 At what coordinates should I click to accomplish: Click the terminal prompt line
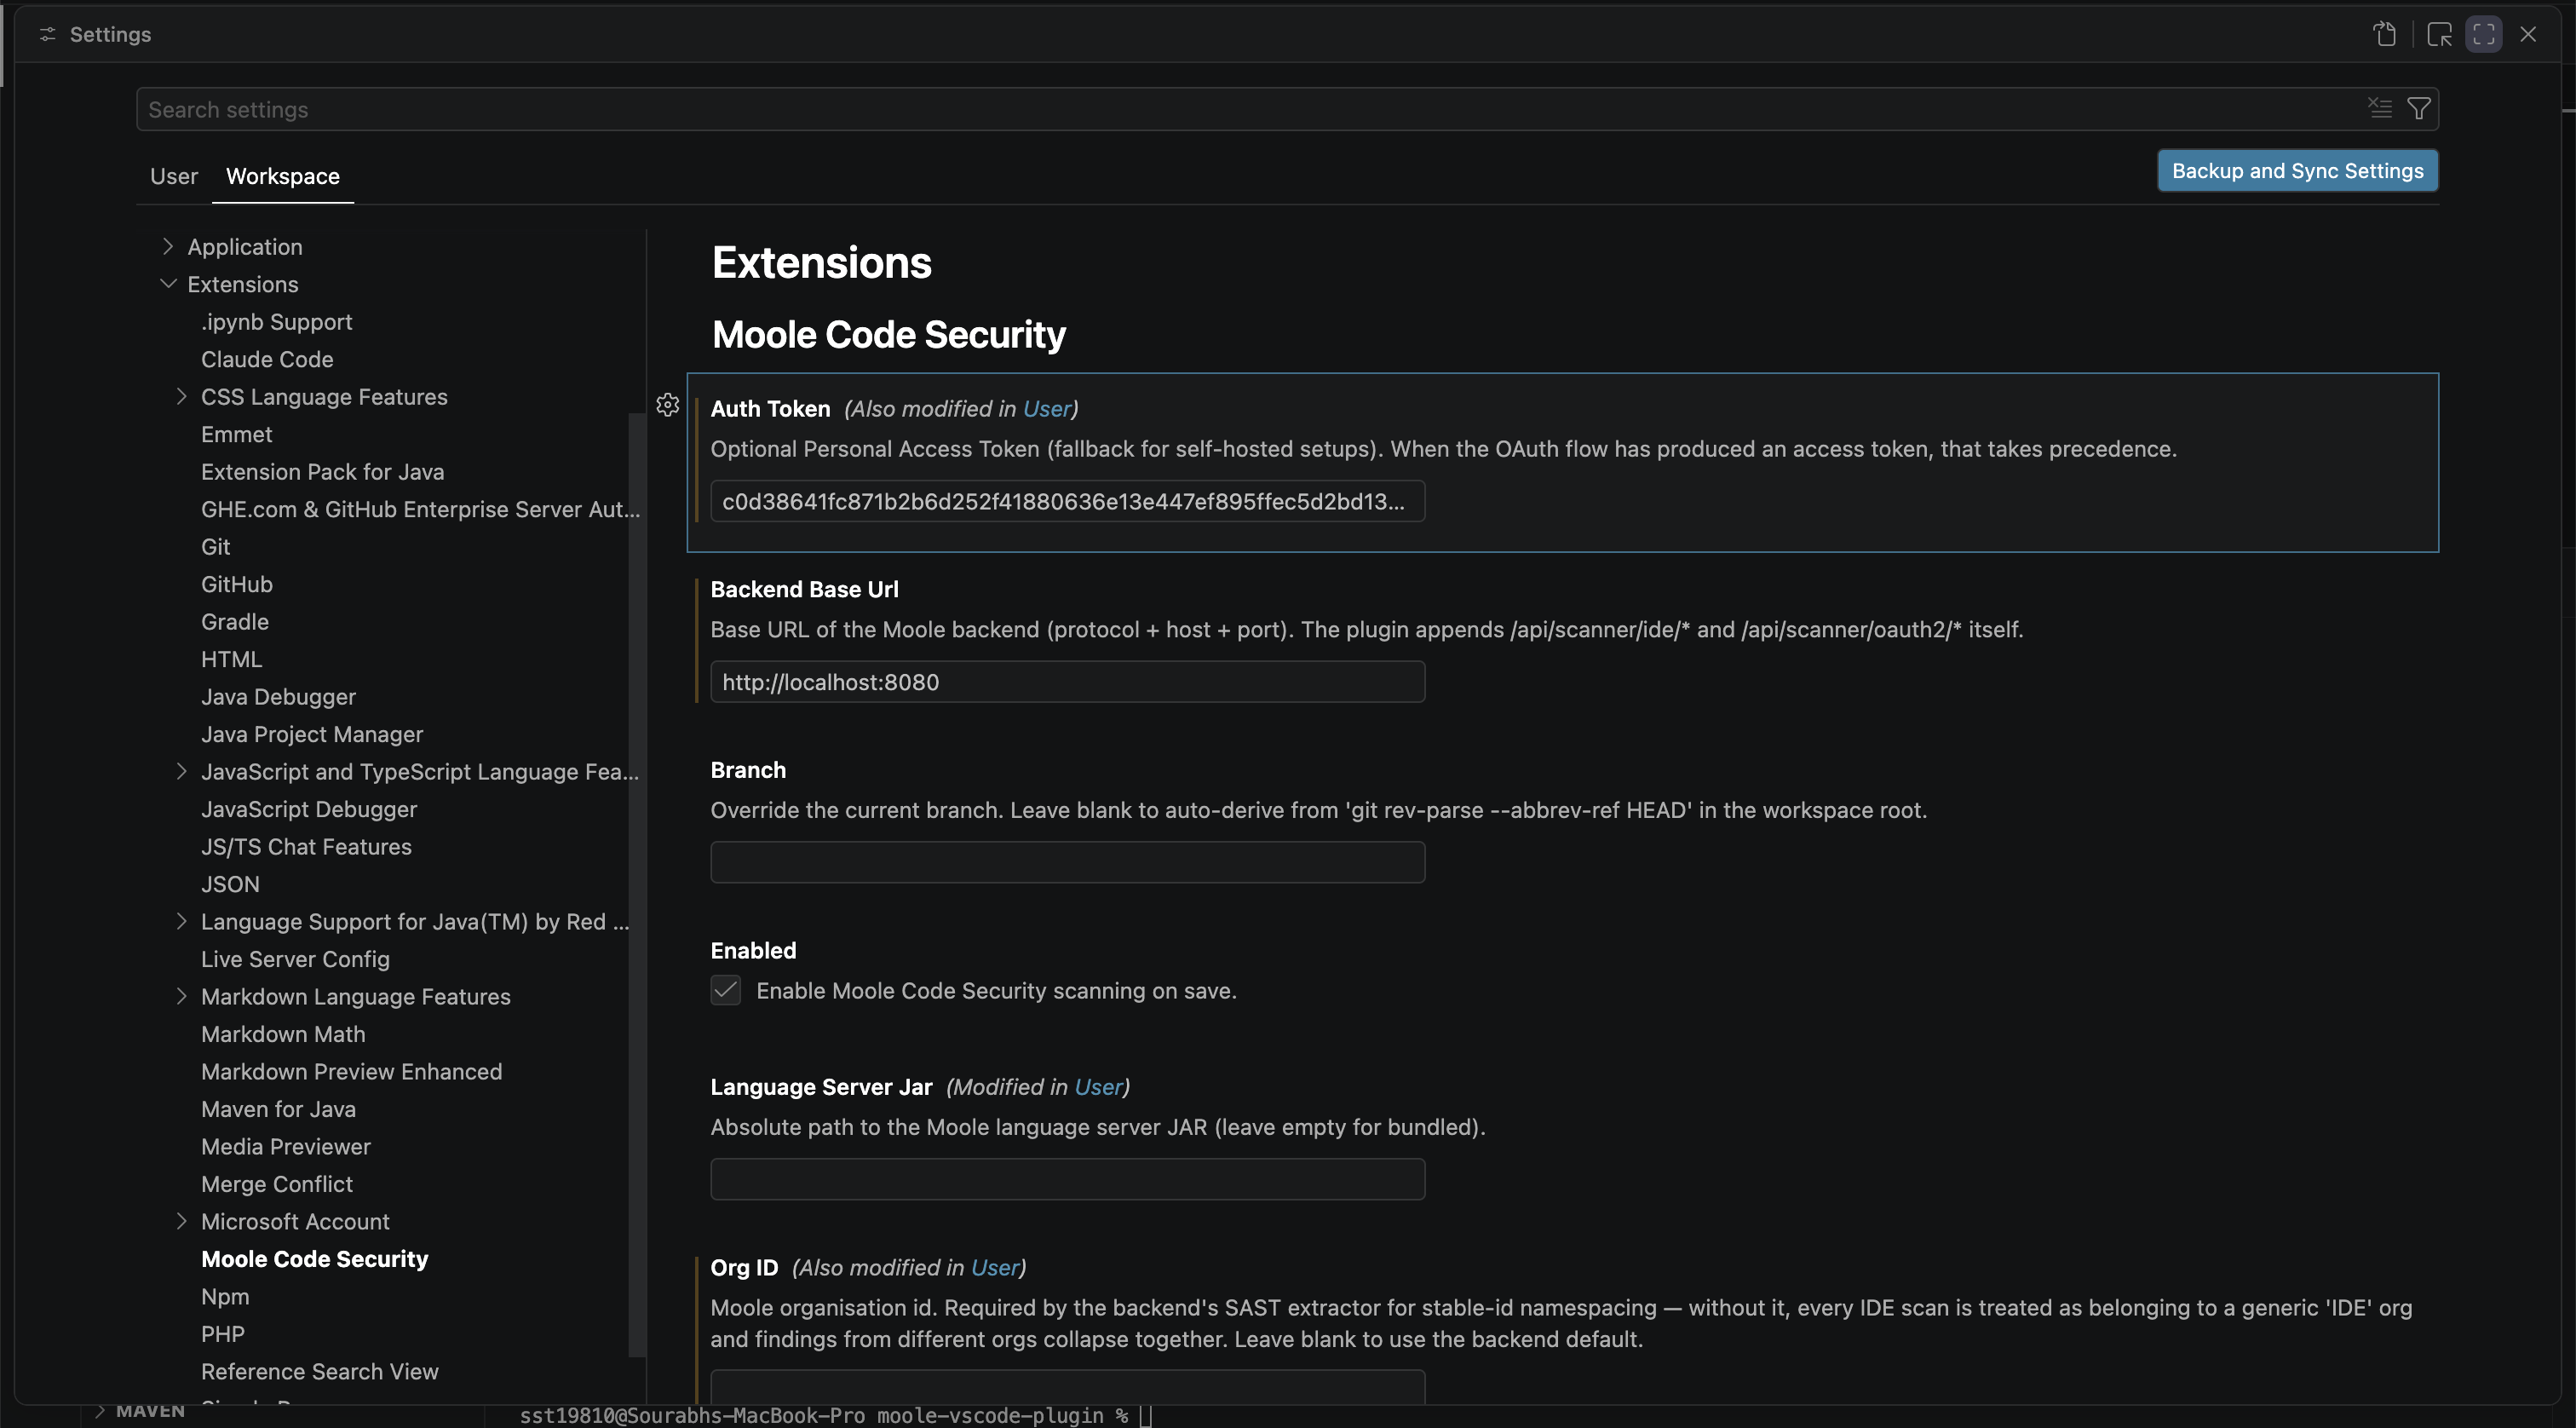pyautogui.click(x=836, y=1416)
